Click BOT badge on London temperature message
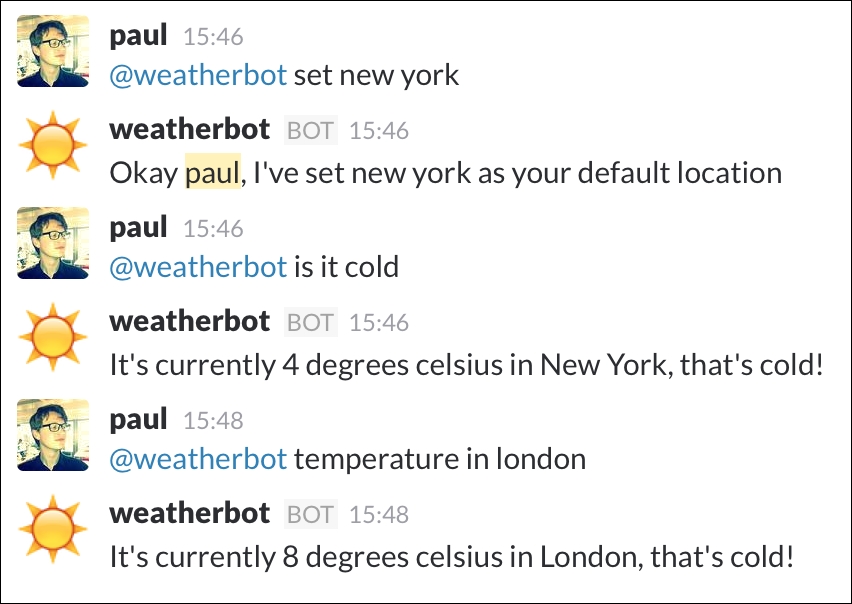 (x=310, y=514)
